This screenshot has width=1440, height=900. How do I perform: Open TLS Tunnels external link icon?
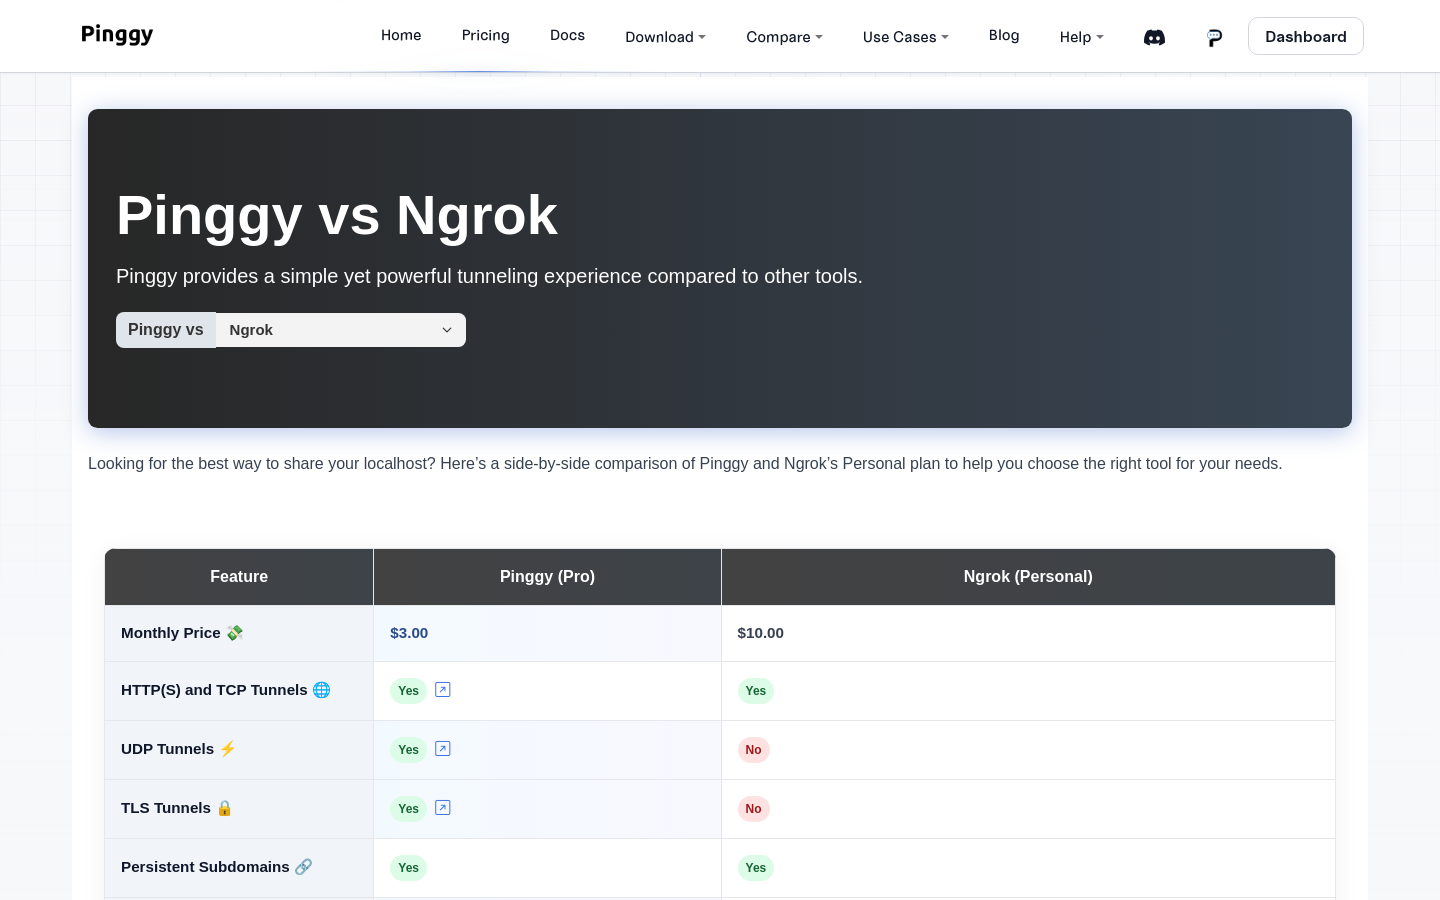tap(443, 808)
